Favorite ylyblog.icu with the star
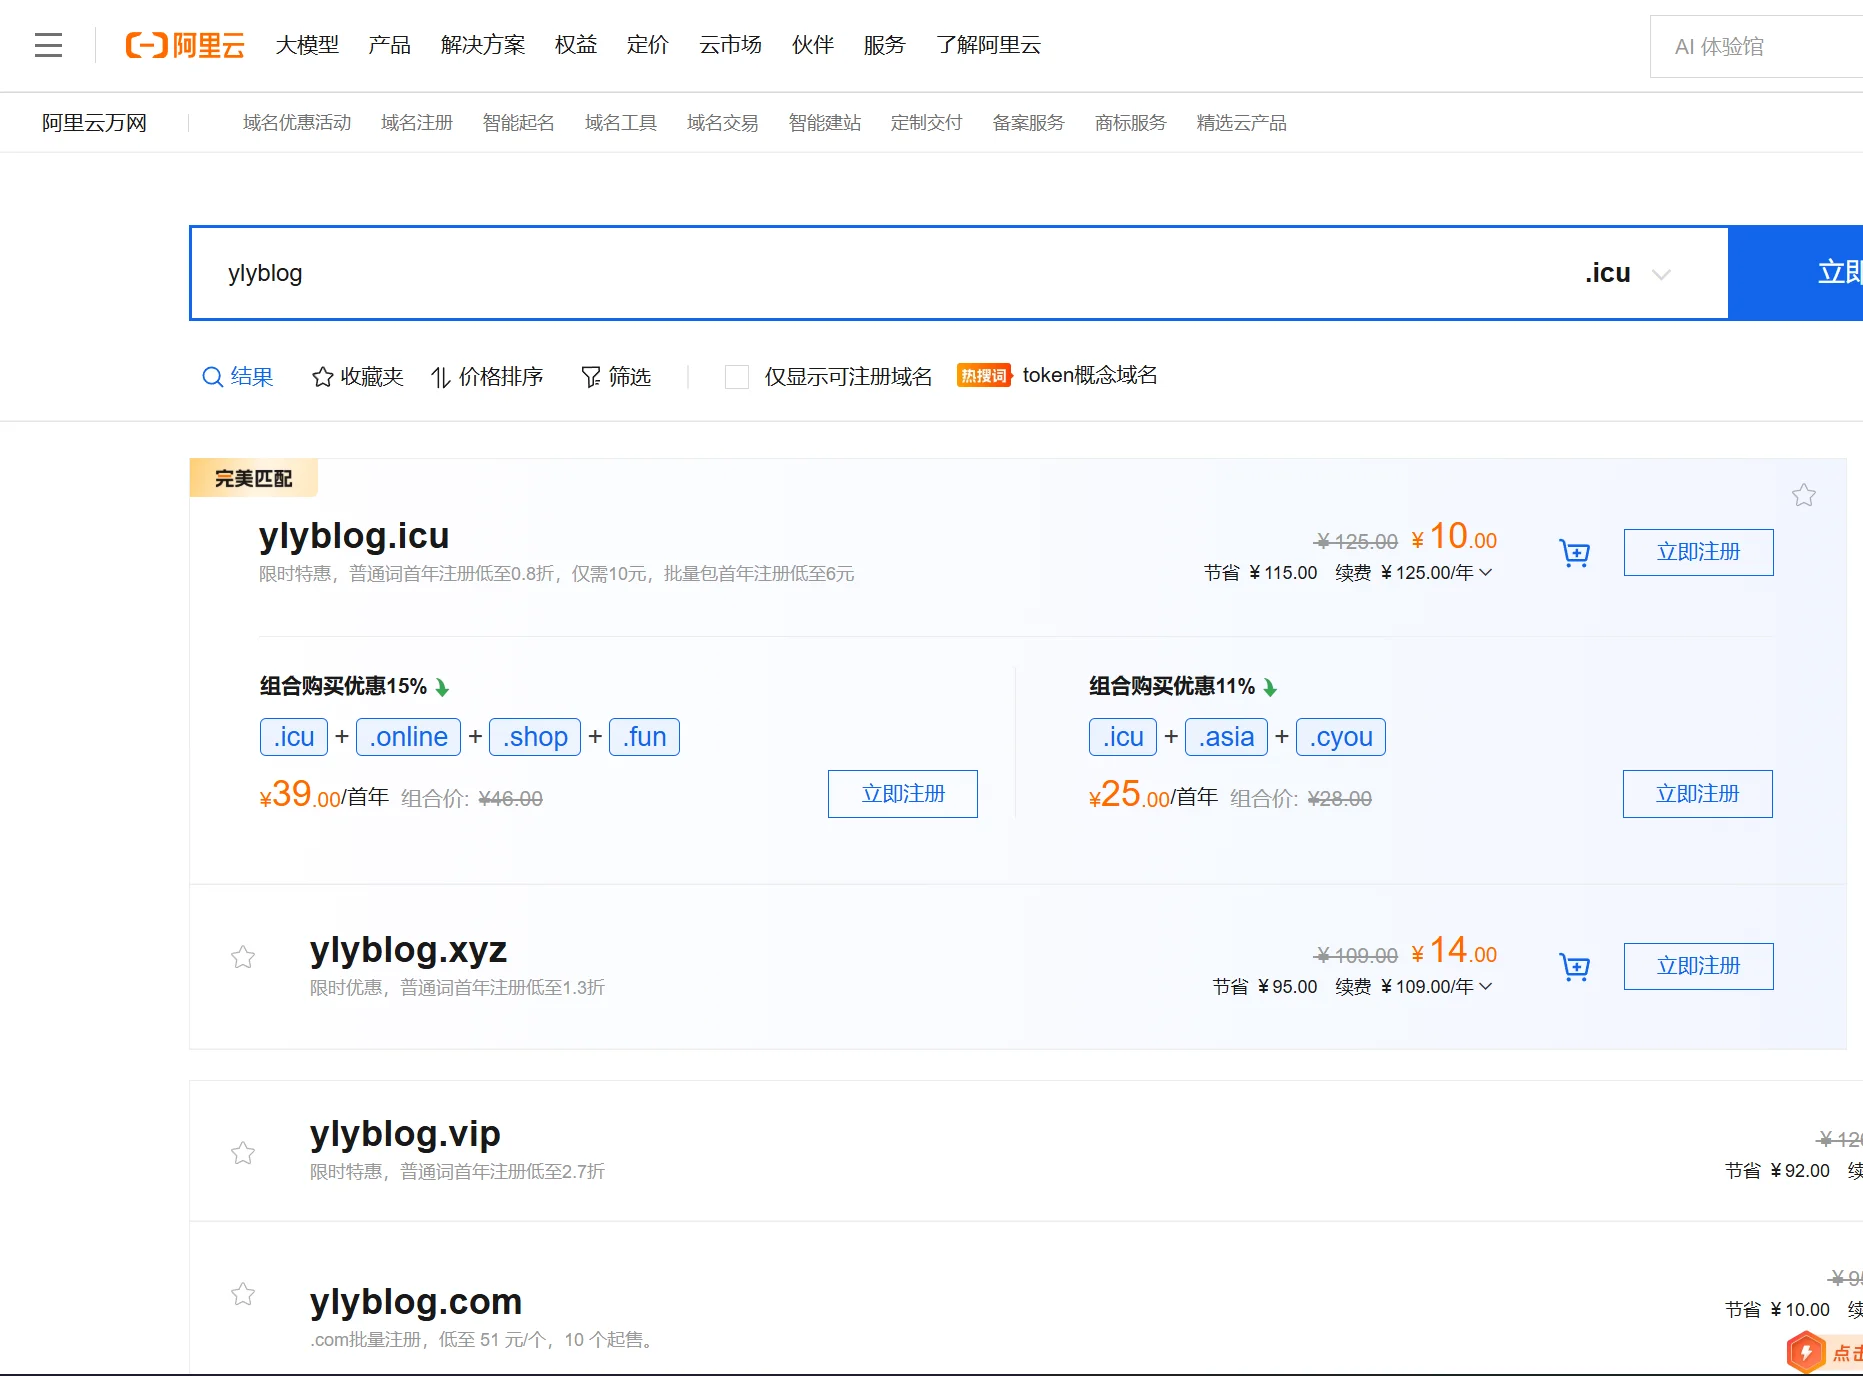The height and width of the screenshot is (1376, 1863). pyautogui.click(x=1804, y=495)
